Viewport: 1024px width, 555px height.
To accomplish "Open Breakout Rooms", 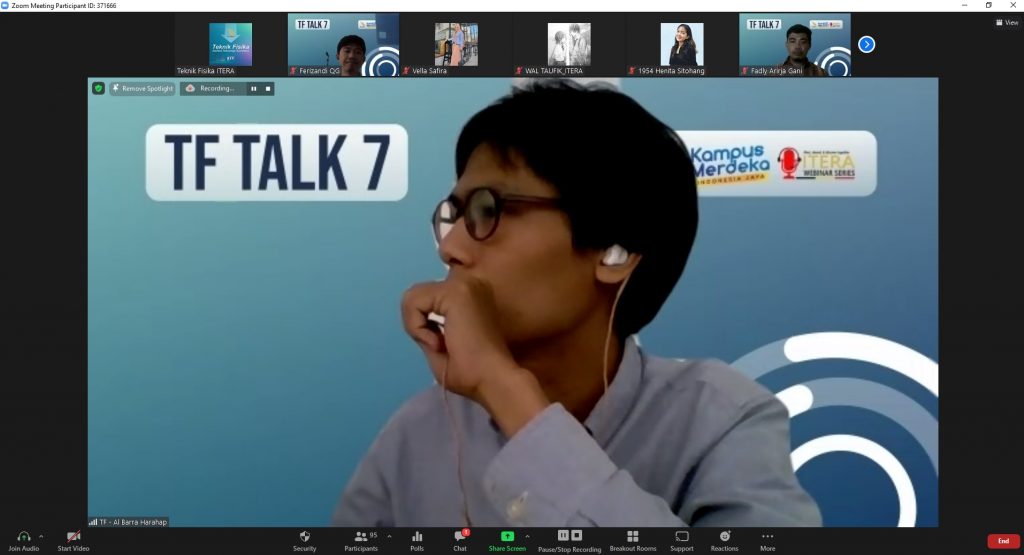I will [633, 541].
